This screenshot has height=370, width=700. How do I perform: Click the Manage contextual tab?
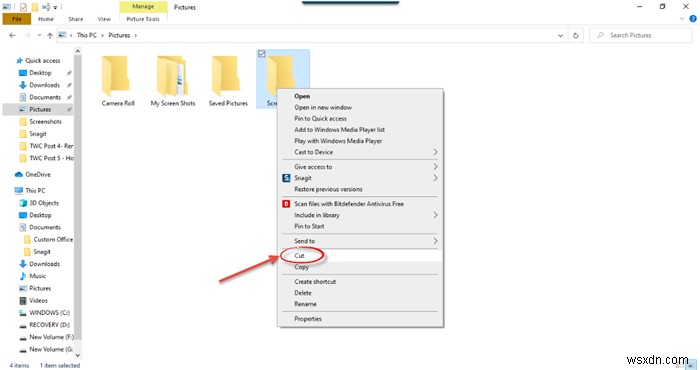pyautogui.click(x=143, y=7)
